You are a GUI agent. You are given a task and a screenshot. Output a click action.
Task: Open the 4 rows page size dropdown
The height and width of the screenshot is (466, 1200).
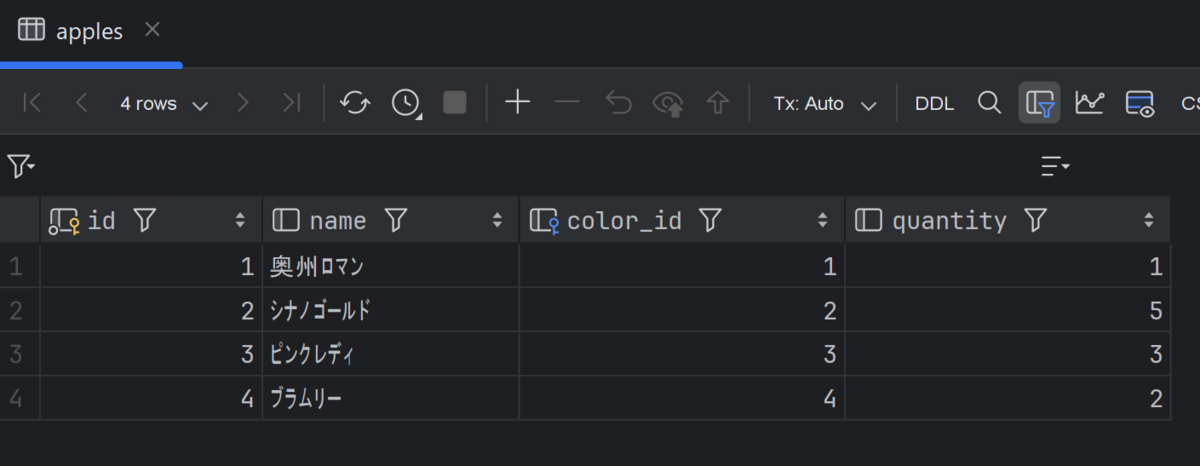164,103
